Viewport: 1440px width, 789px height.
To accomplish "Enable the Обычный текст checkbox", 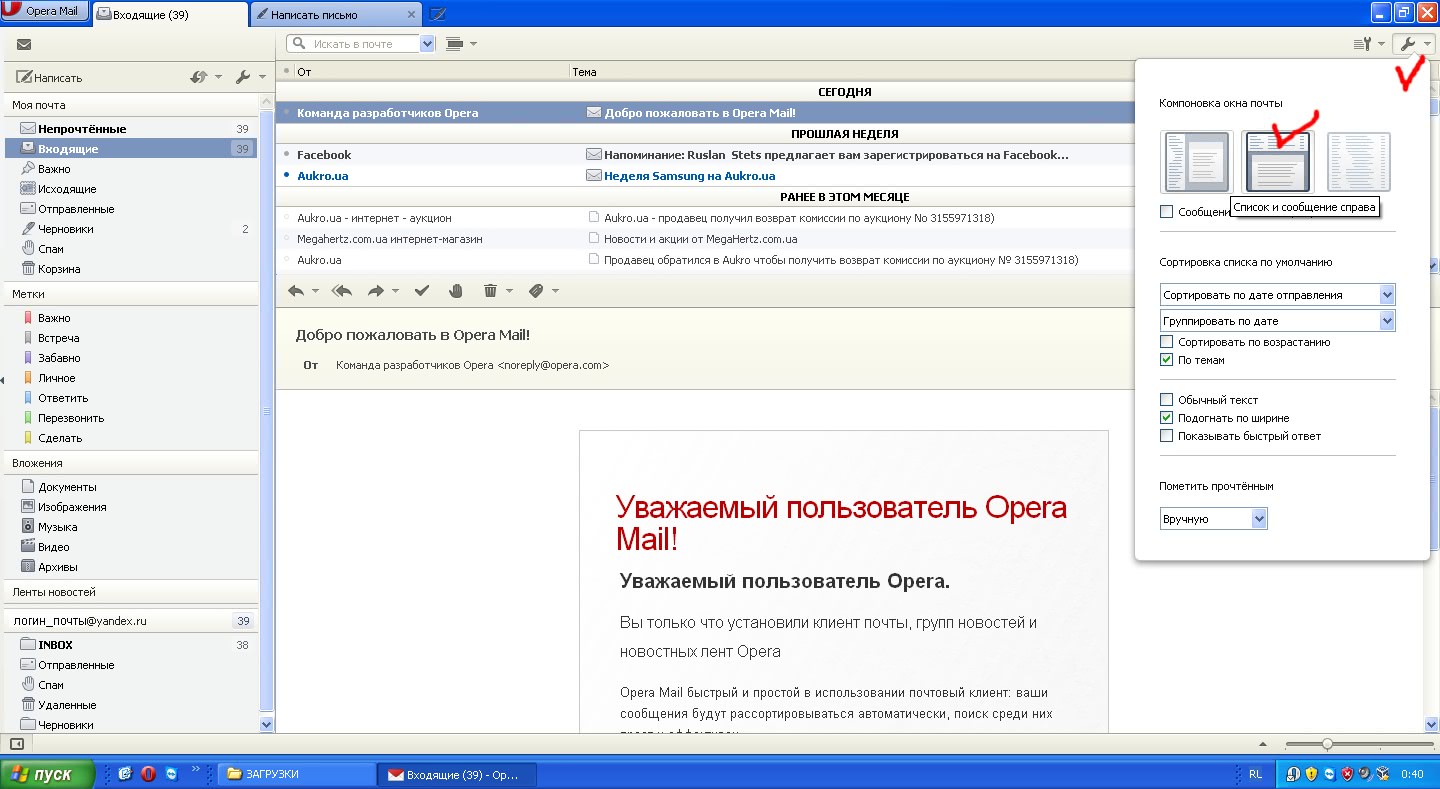I will (1167, 400).
